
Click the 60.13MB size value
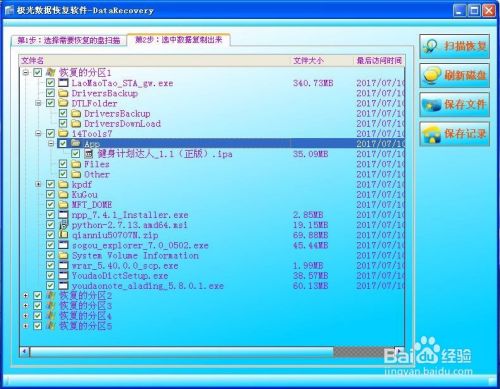[310, 286]
